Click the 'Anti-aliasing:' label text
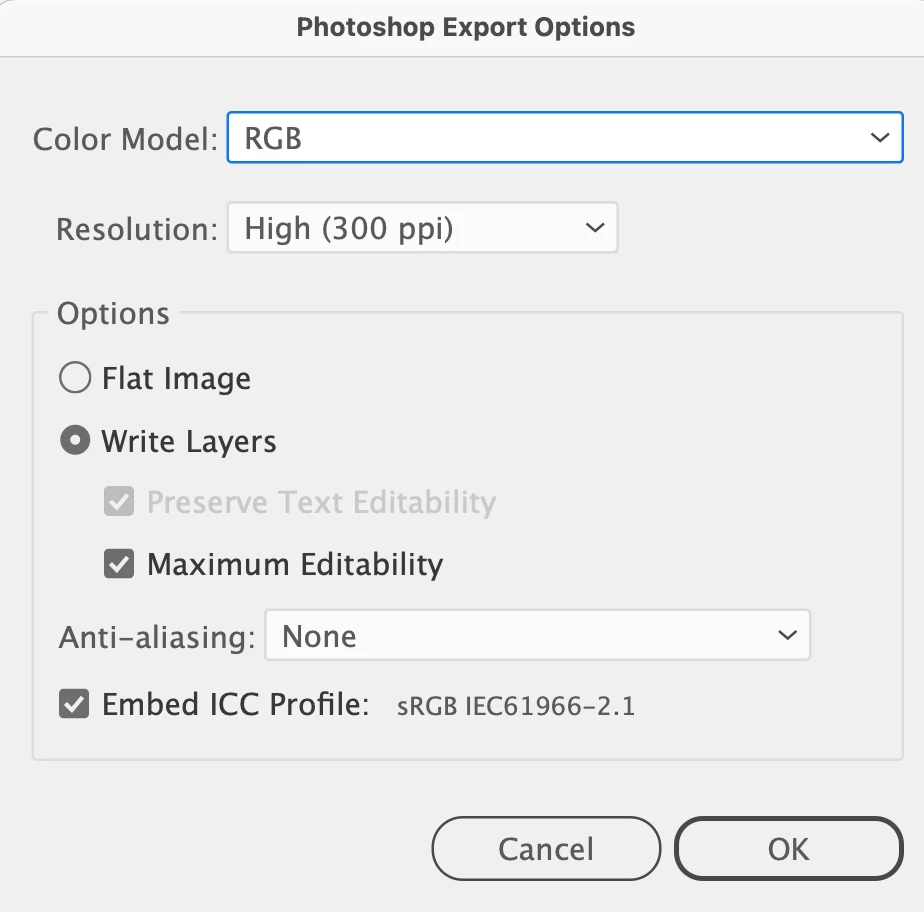924x912 pixels. 157,637
